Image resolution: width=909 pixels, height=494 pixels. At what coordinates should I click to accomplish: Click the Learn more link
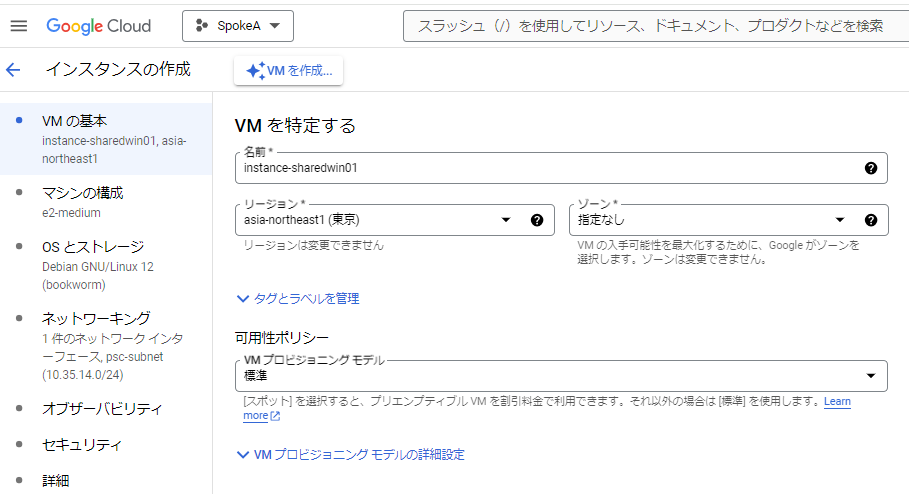[837, 401]
